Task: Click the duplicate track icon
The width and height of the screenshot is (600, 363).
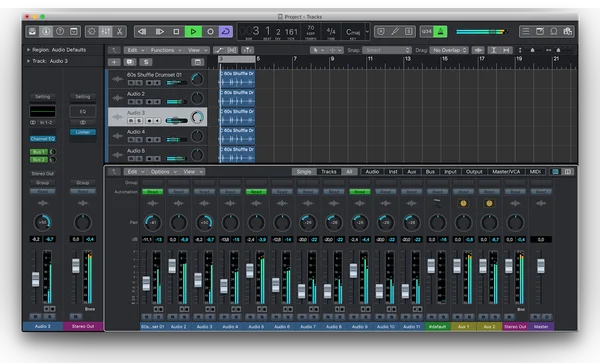Action: pos(130,62)
